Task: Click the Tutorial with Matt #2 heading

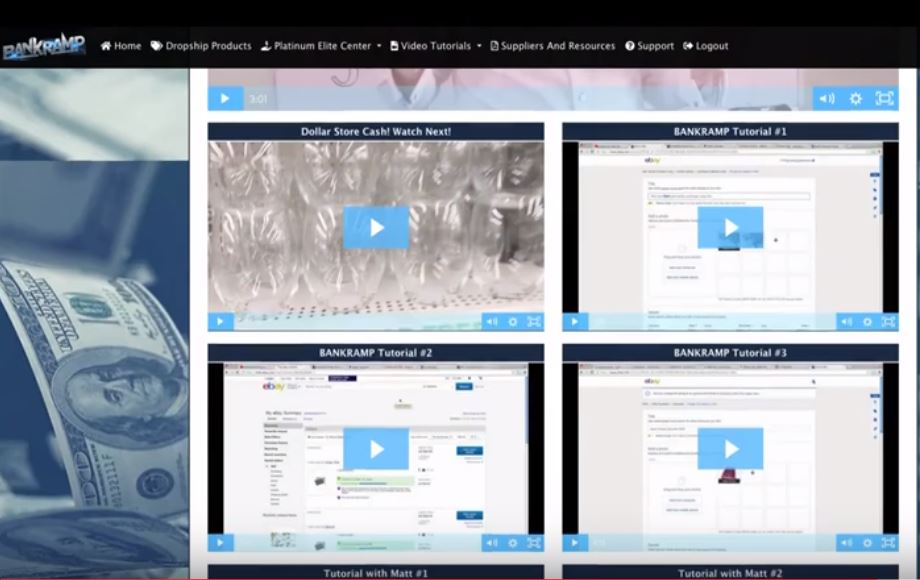Action: pos(730,573)
